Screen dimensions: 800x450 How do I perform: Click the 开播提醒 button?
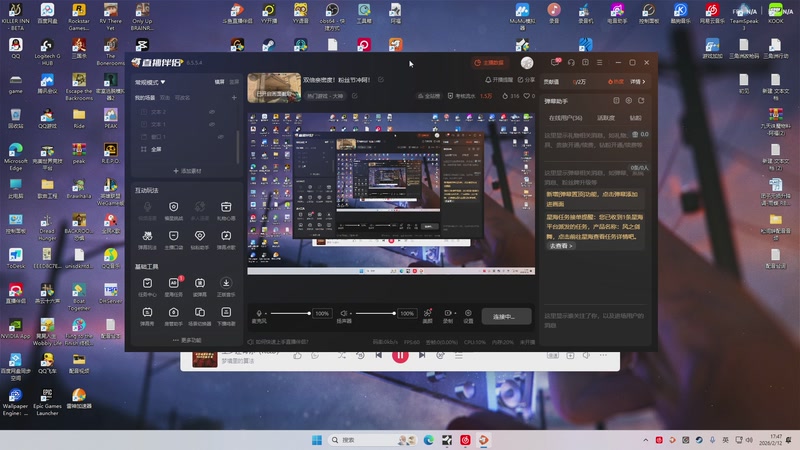(498, 80)
